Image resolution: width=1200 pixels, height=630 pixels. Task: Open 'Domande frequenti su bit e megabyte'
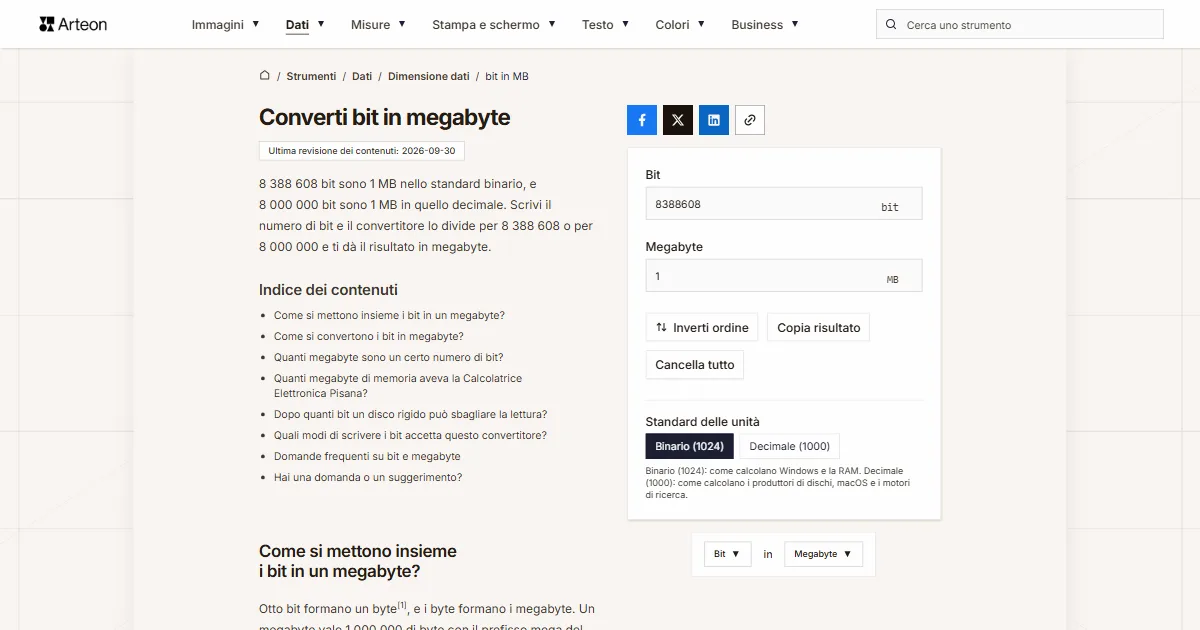367,456
